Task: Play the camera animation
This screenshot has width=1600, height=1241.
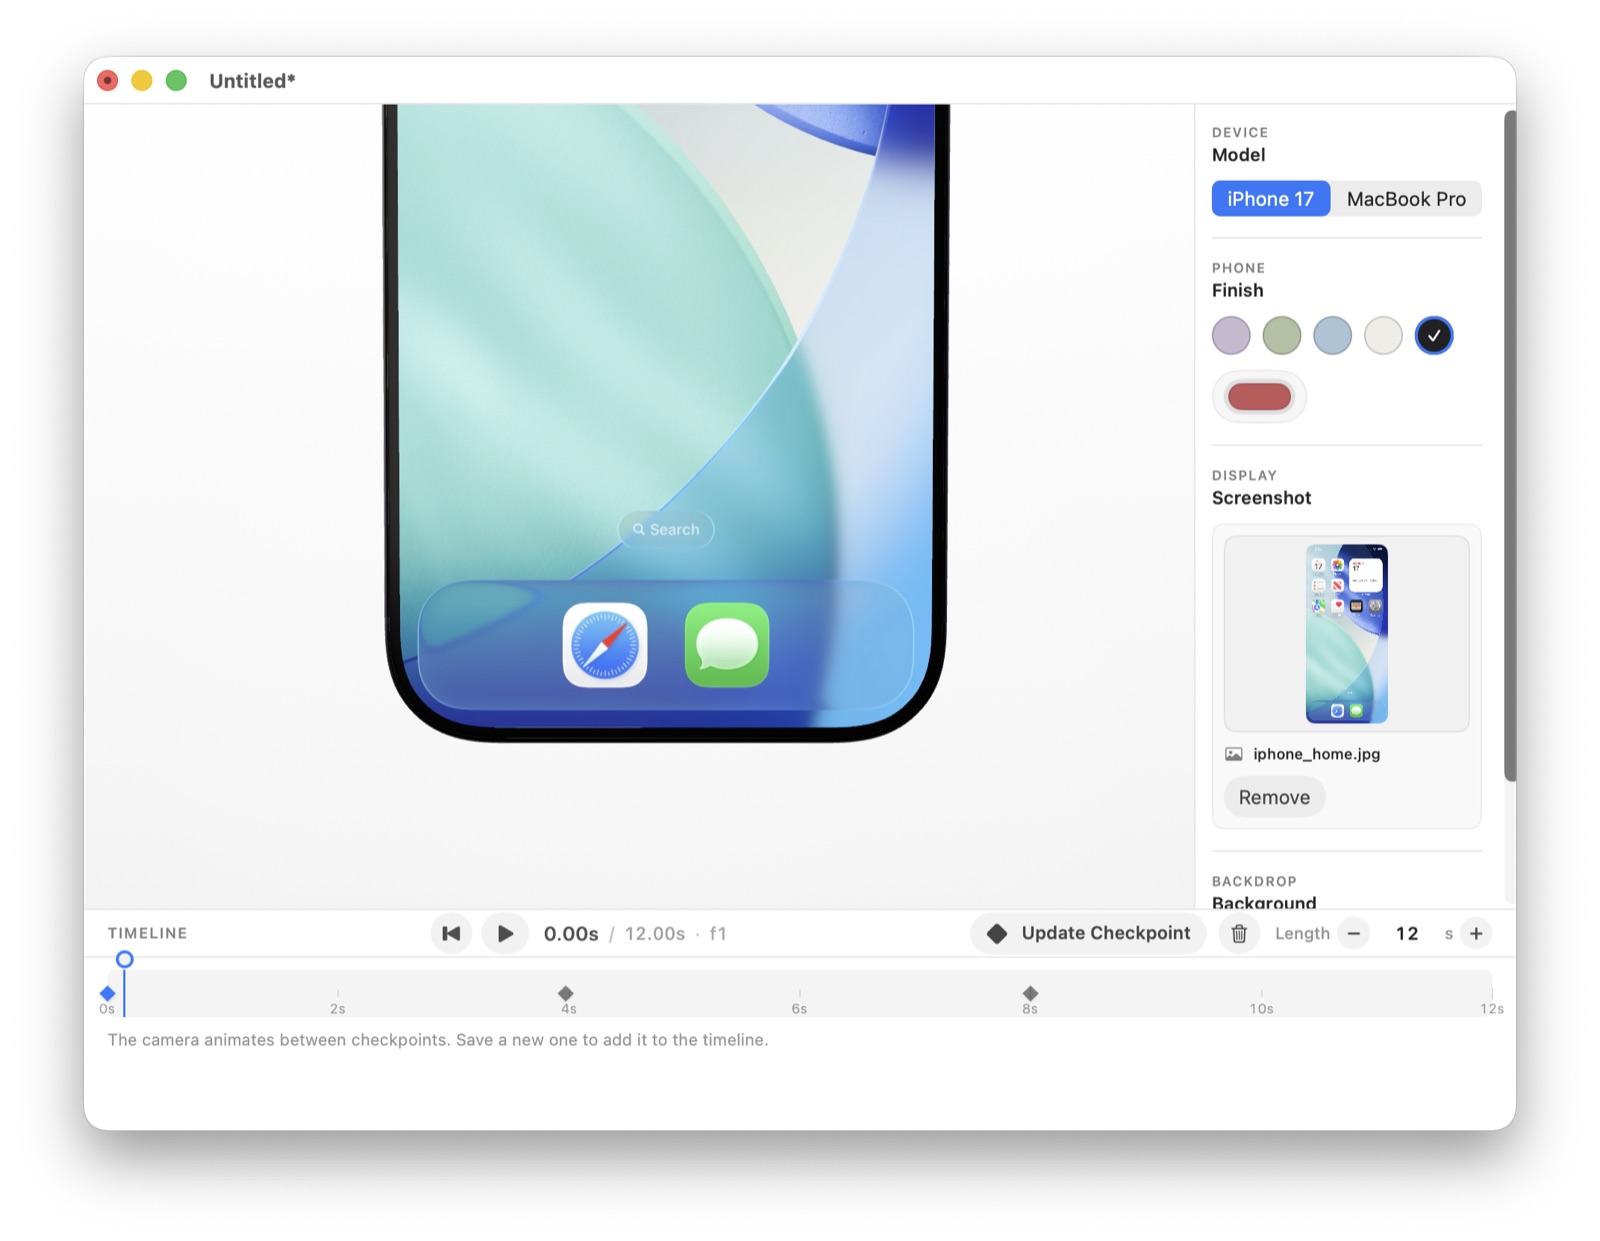Action: point(505,934)
